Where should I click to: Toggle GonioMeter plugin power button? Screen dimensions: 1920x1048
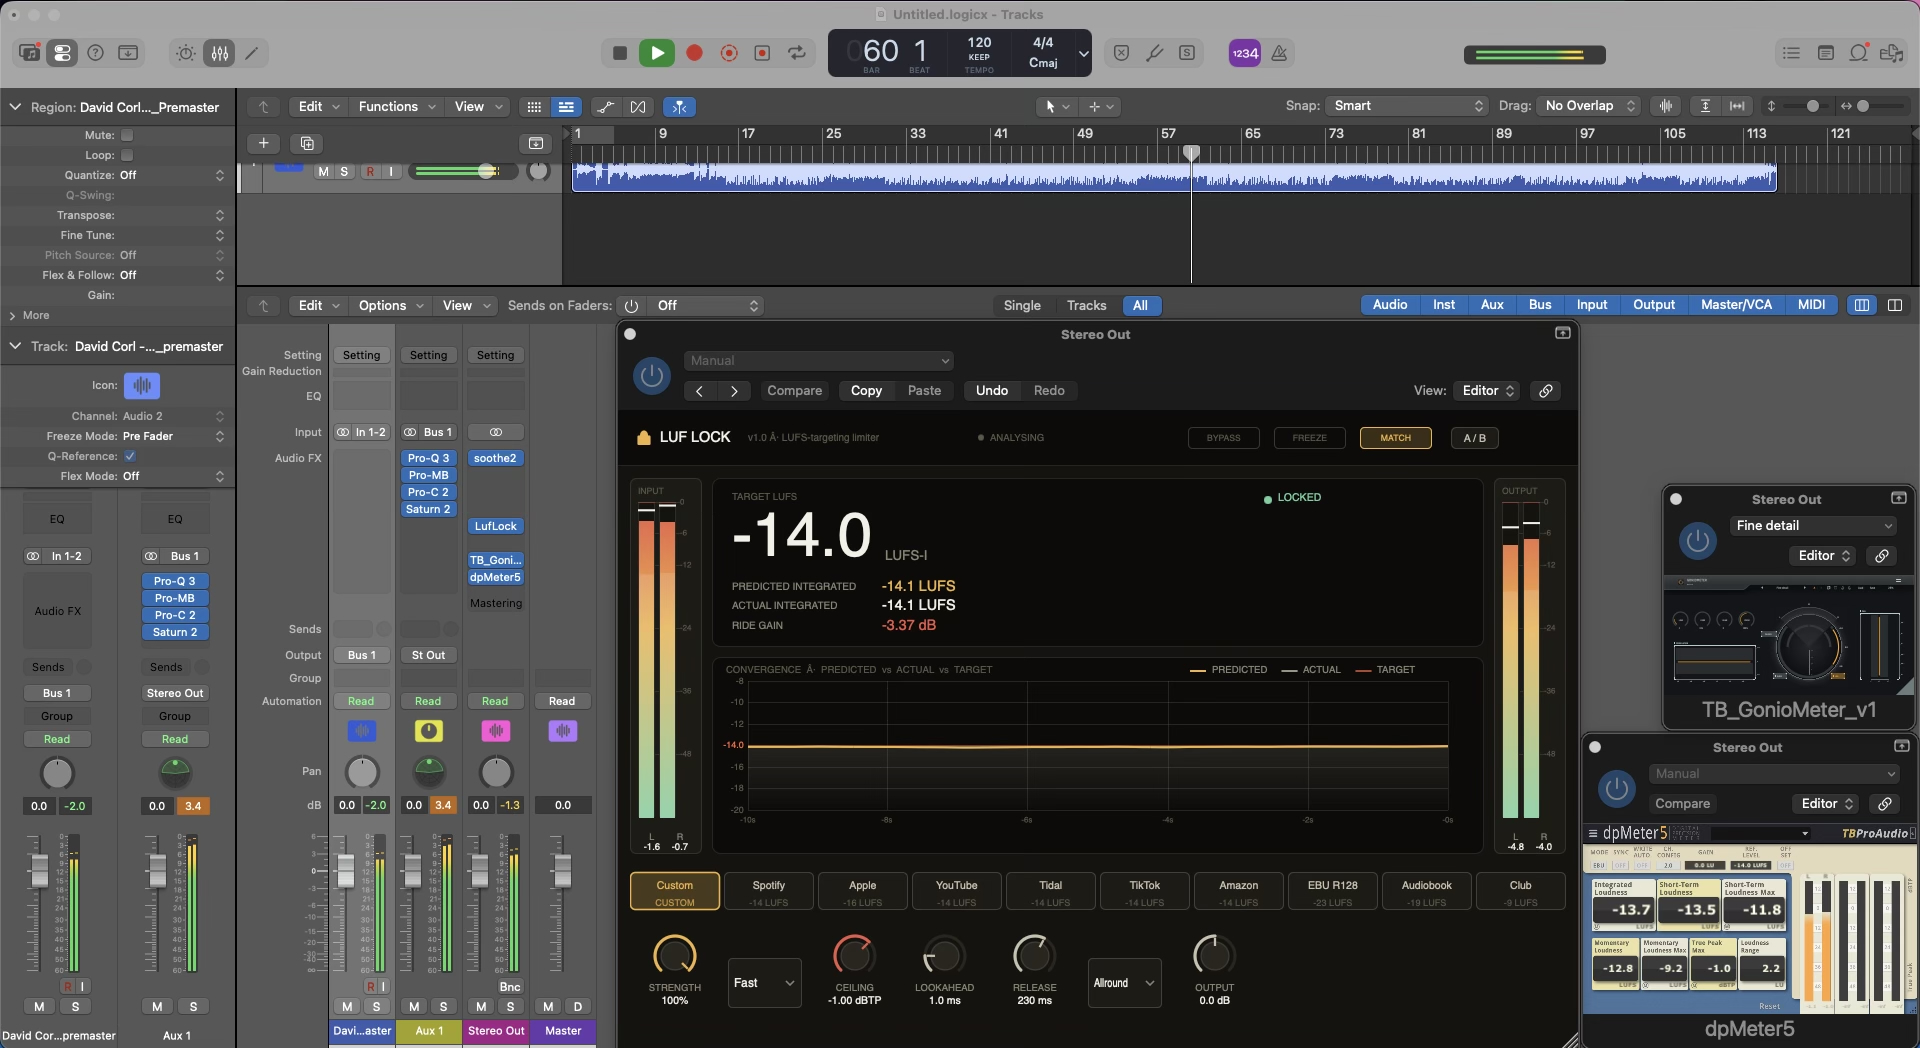[x=1697, y=541]
